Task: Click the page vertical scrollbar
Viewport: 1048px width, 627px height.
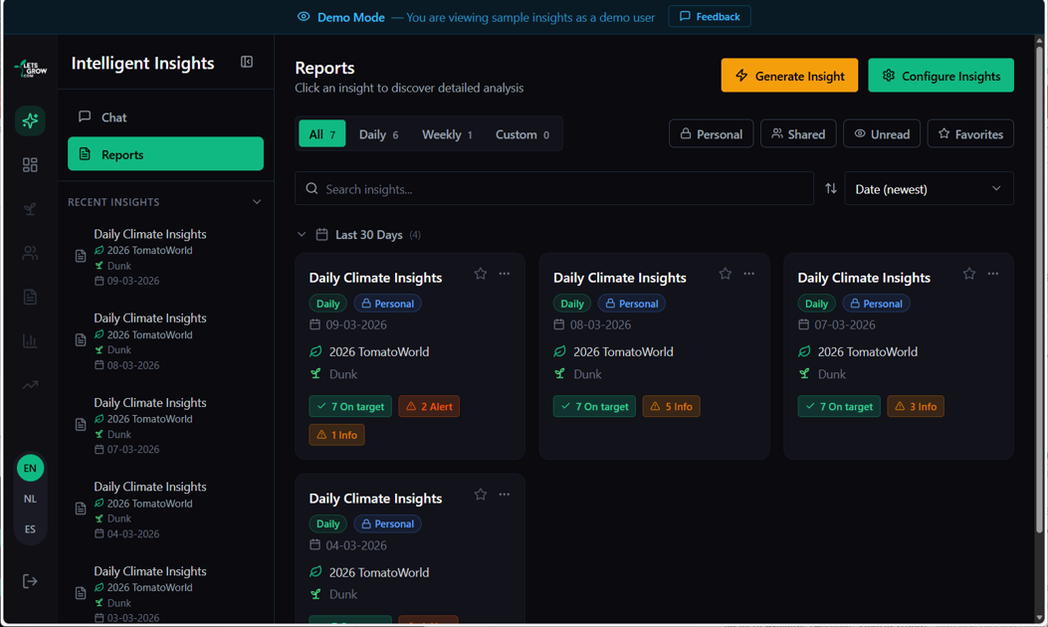Action: tap(1039, 287)
